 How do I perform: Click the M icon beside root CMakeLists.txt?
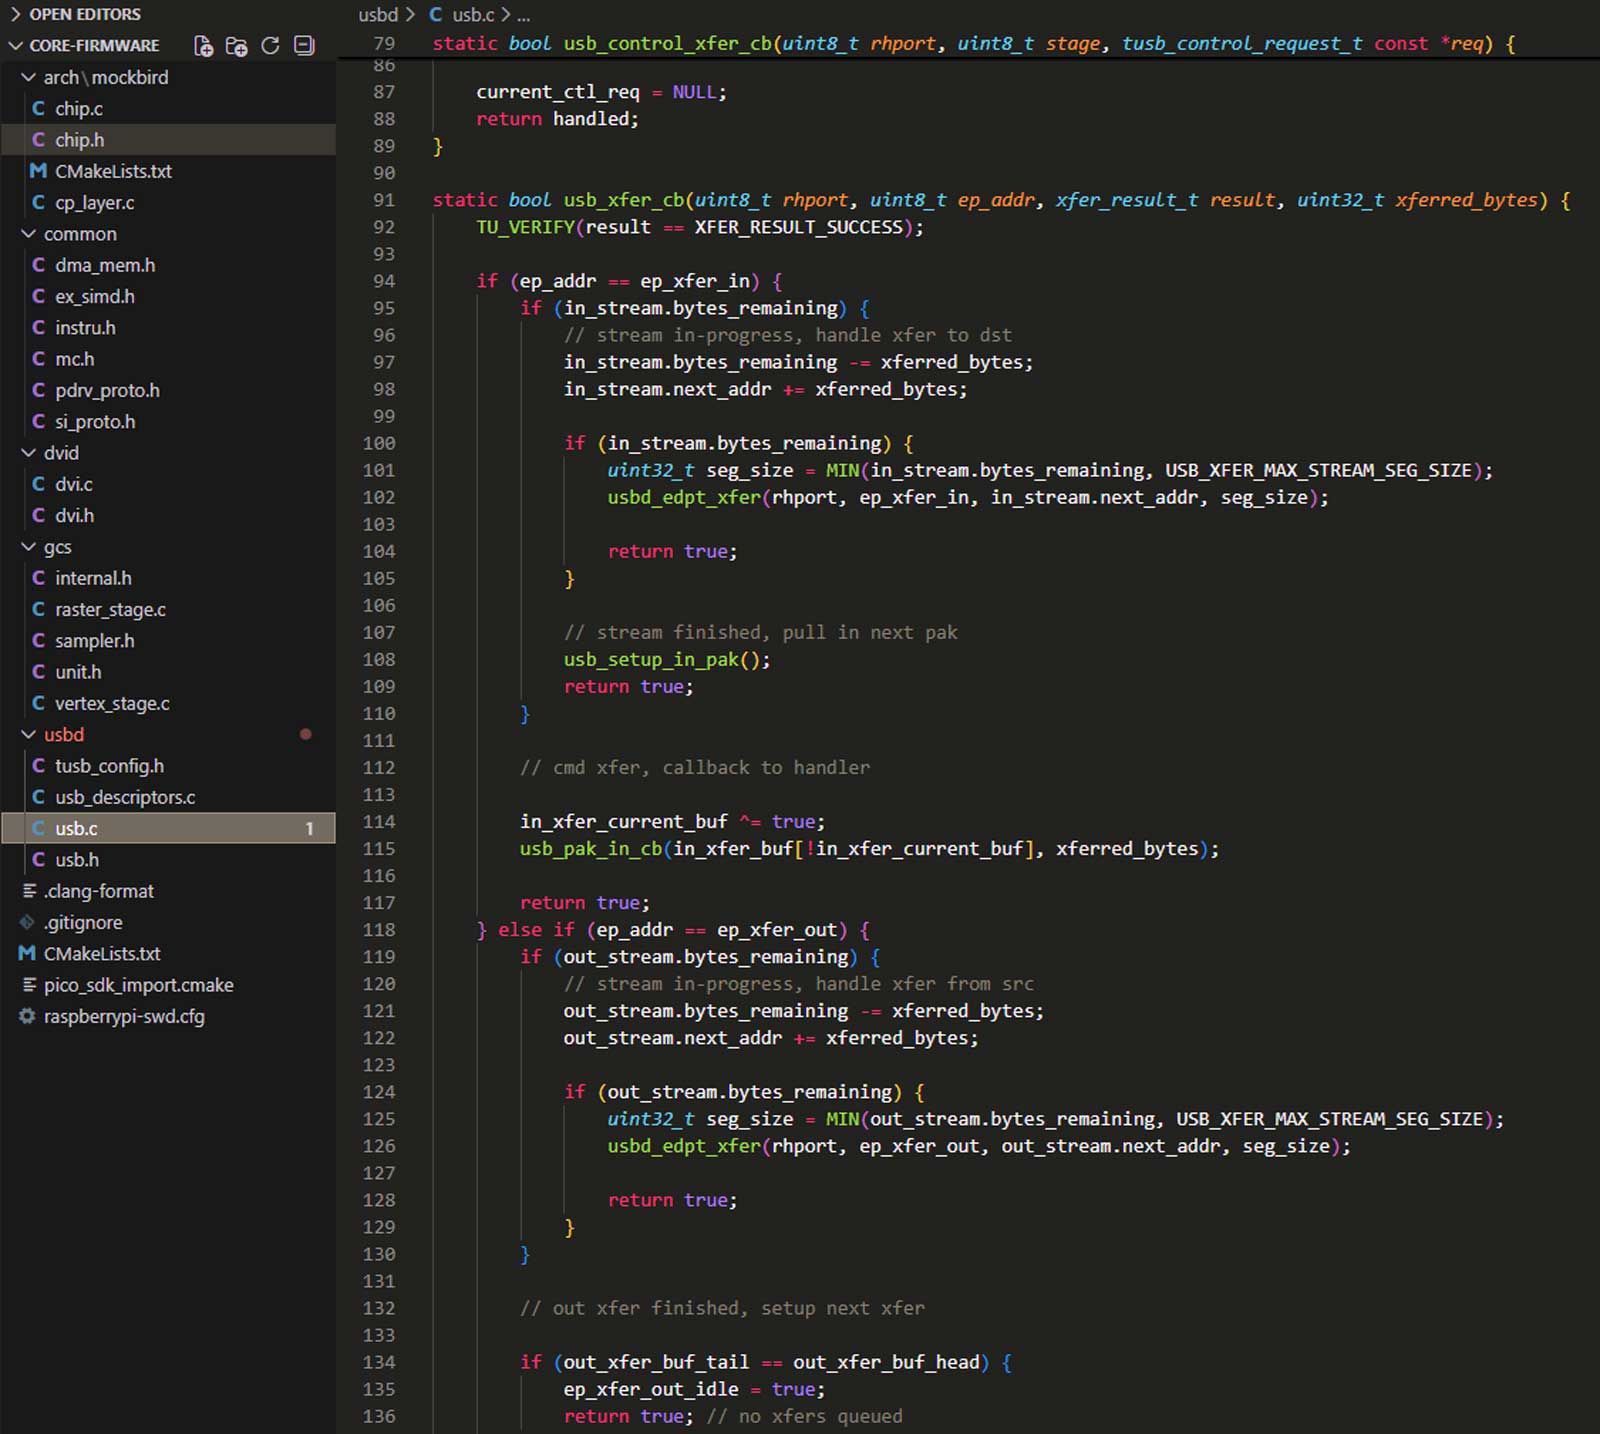(27, 954)
